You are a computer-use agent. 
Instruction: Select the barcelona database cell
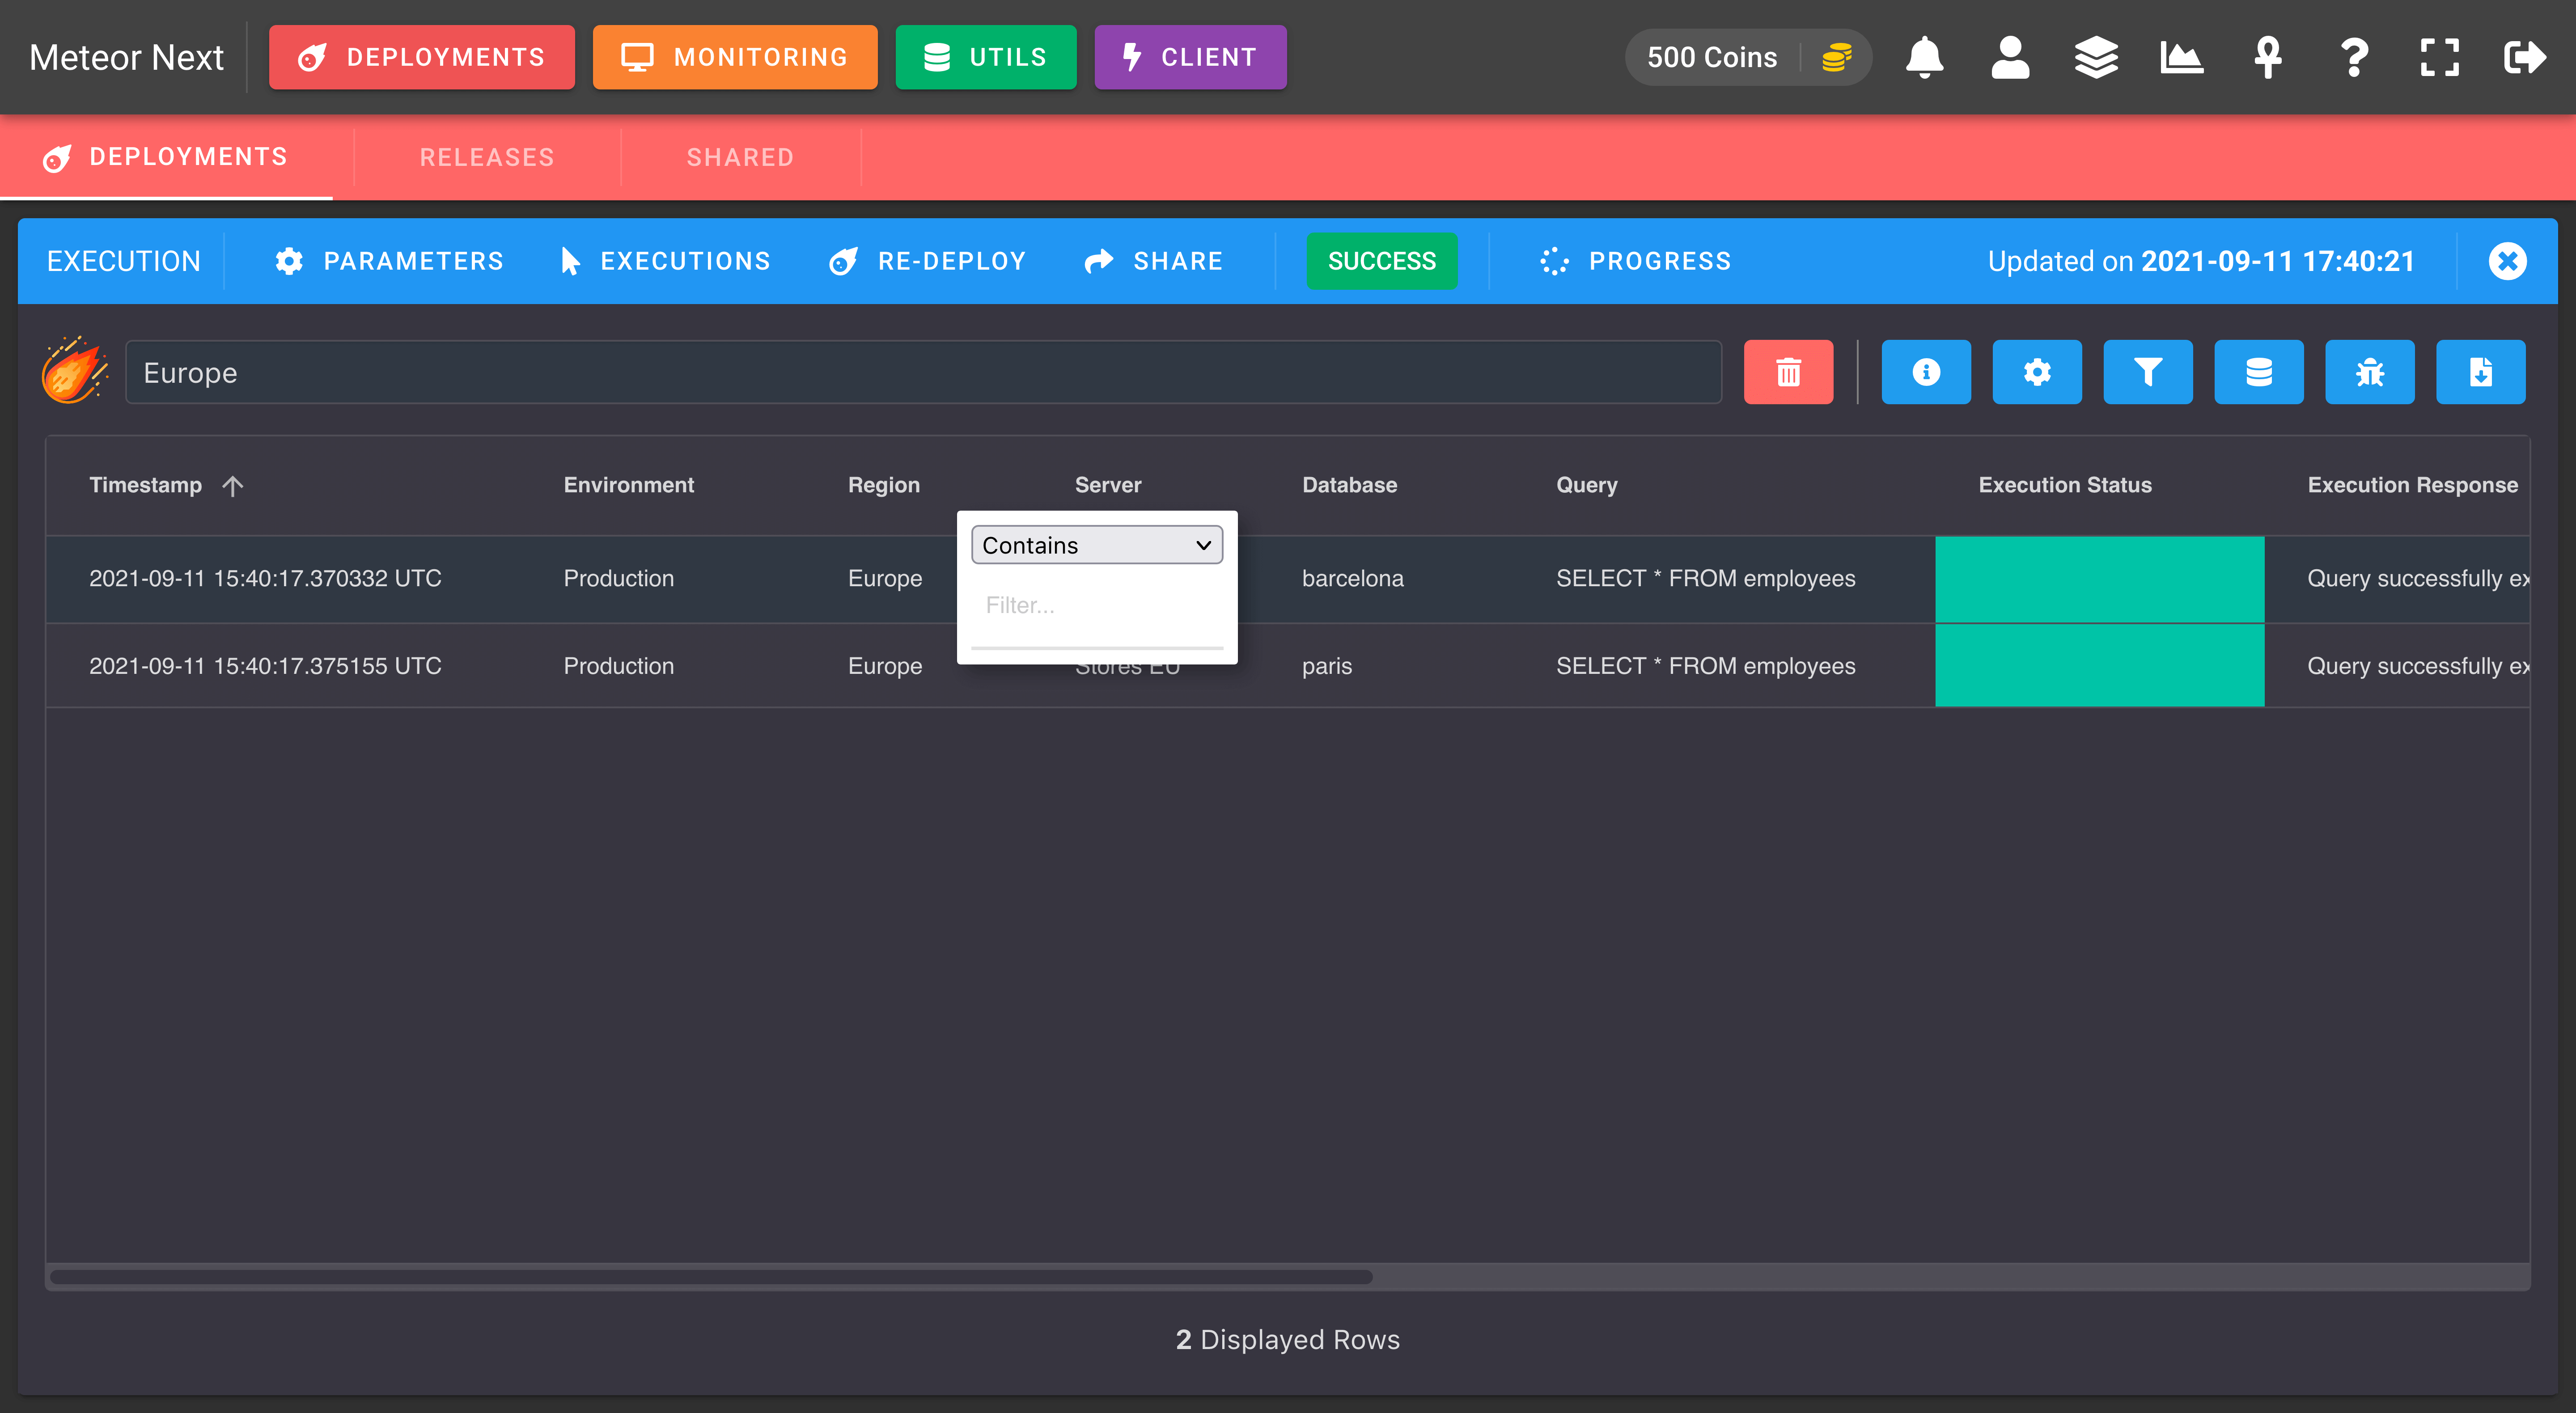pyautogui.click(x=1352, y=578)
